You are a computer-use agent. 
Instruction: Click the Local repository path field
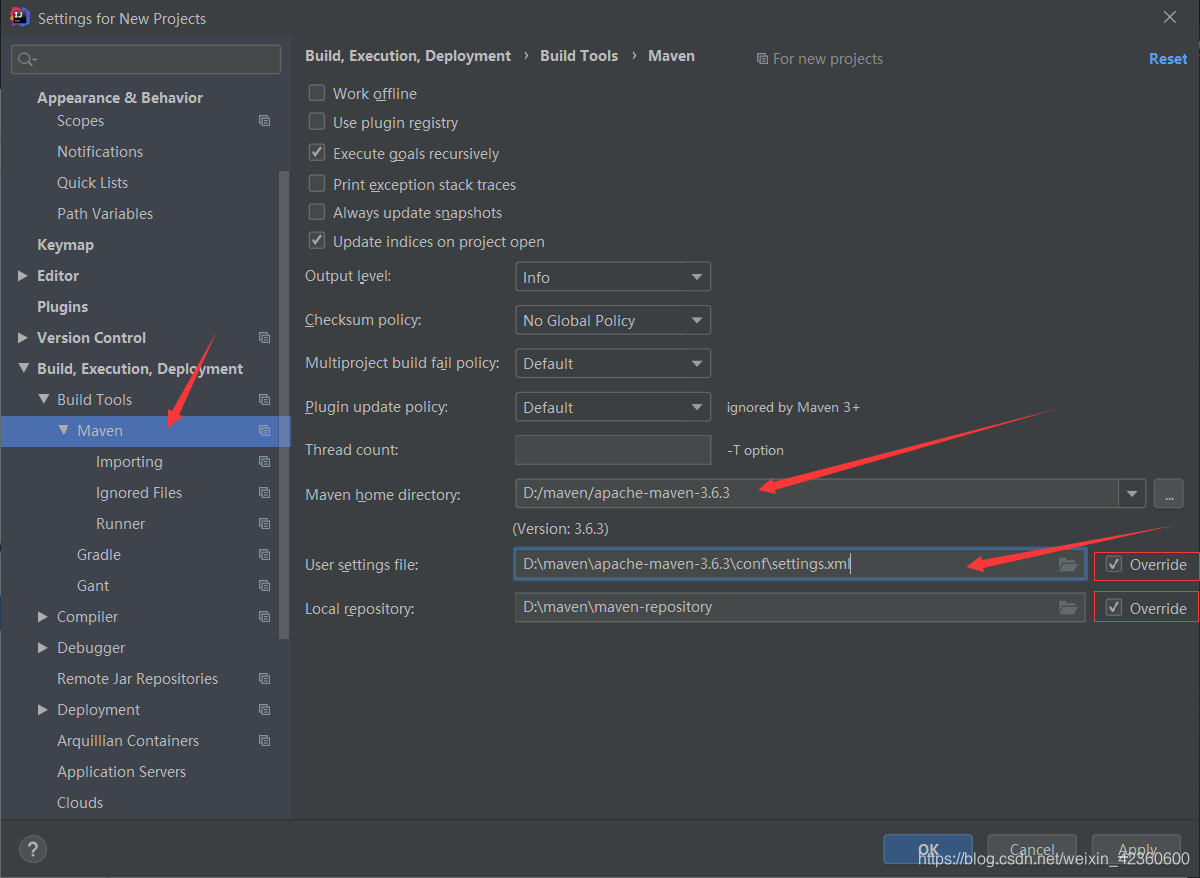tap(800, 607)
